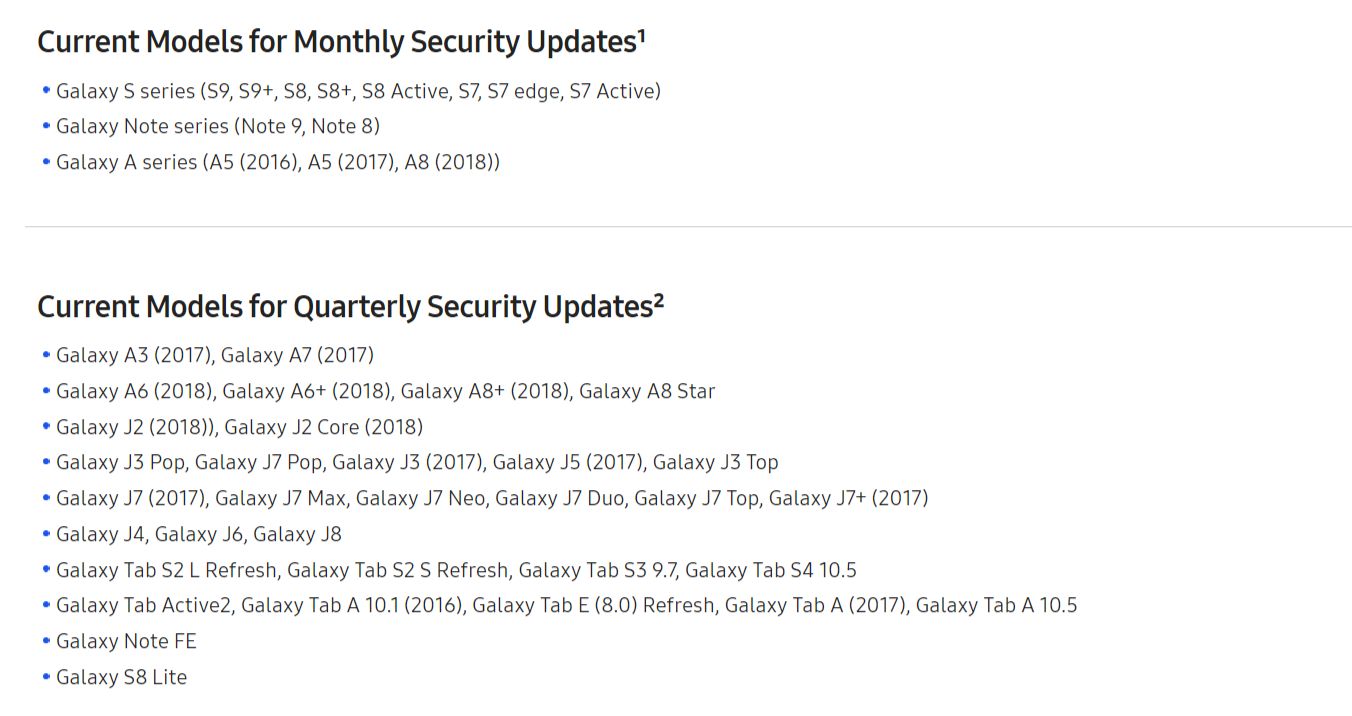Click the Monthly Security Updates heading
1352x716 pixels.
click(x=335, y=43)
